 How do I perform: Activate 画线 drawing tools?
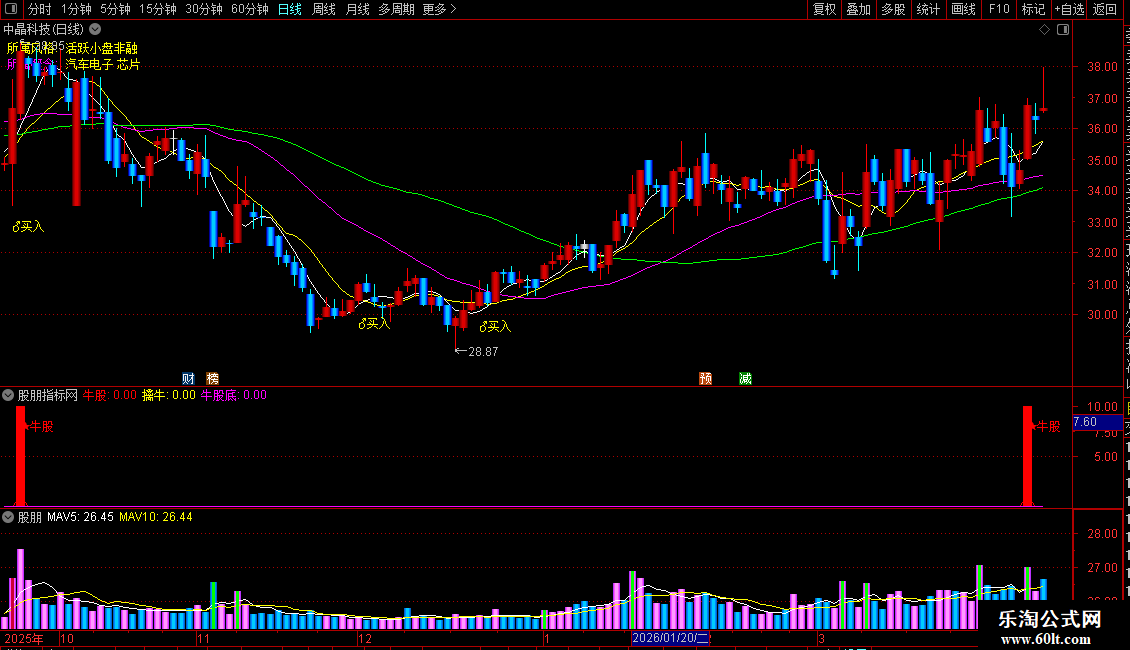coord(963,9)
